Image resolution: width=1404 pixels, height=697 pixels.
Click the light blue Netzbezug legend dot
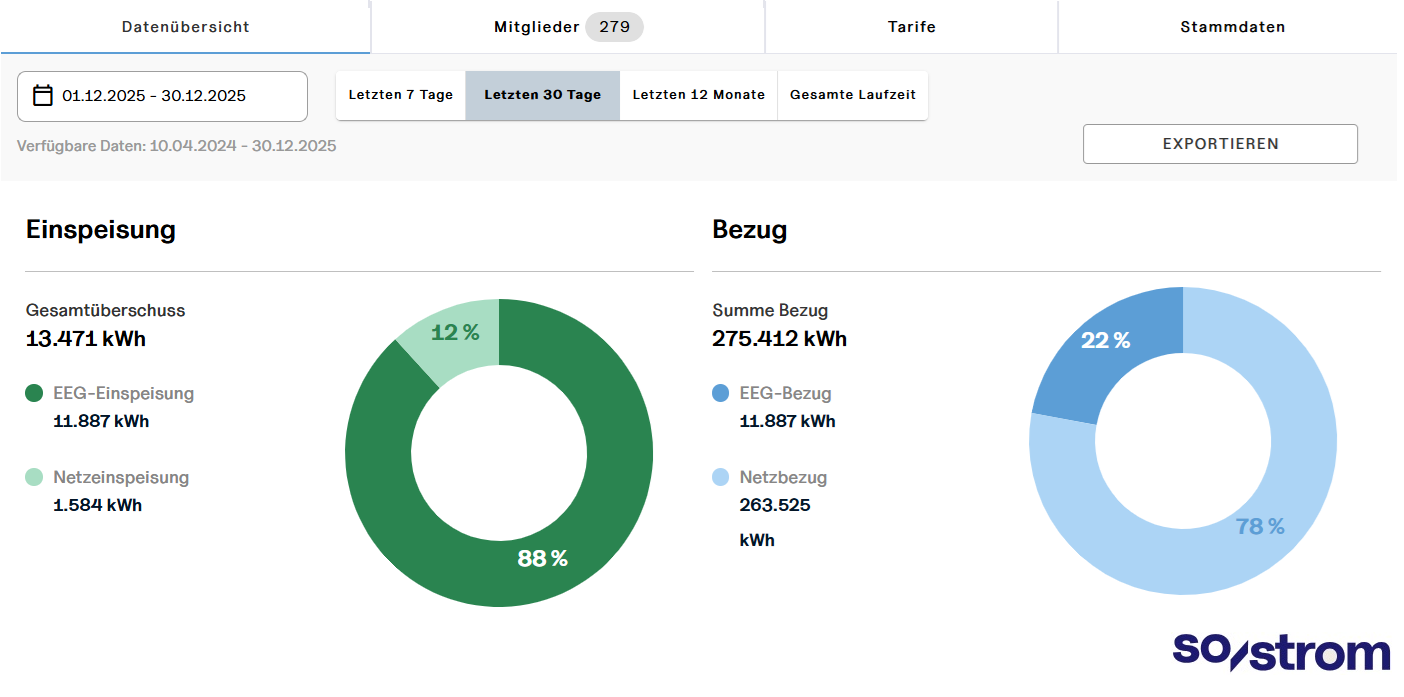coord(720,477)
